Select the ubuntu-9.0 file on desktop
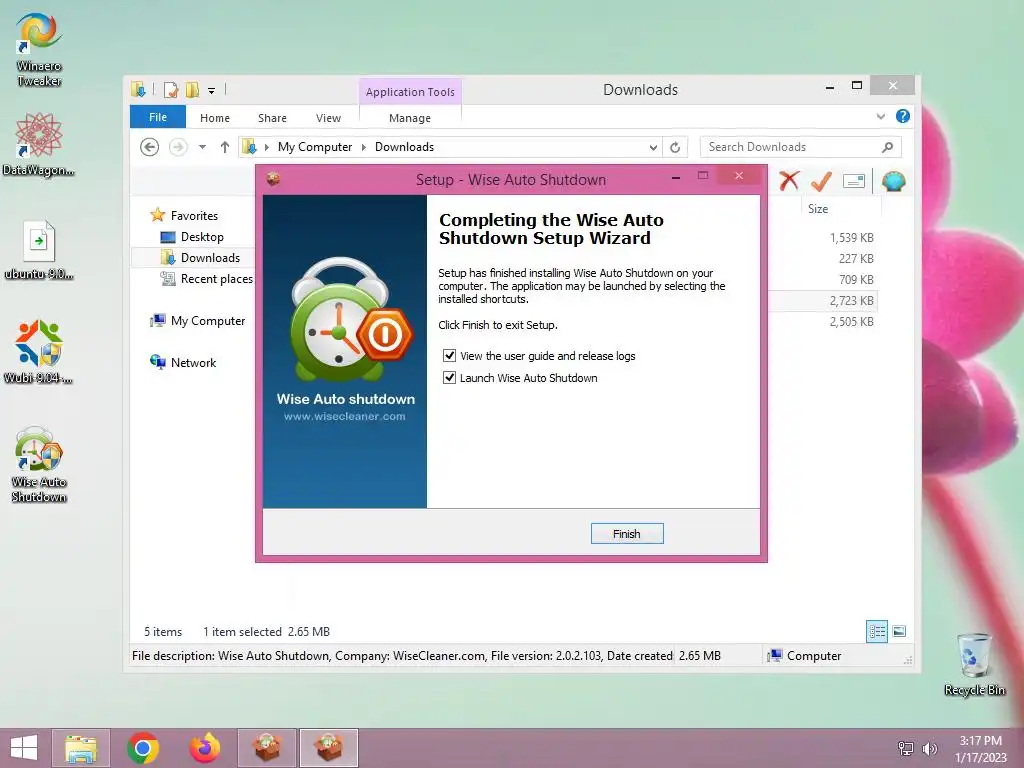Image resolution: width=1024 pixels, height=768 pixels. [x=39, y=250]
